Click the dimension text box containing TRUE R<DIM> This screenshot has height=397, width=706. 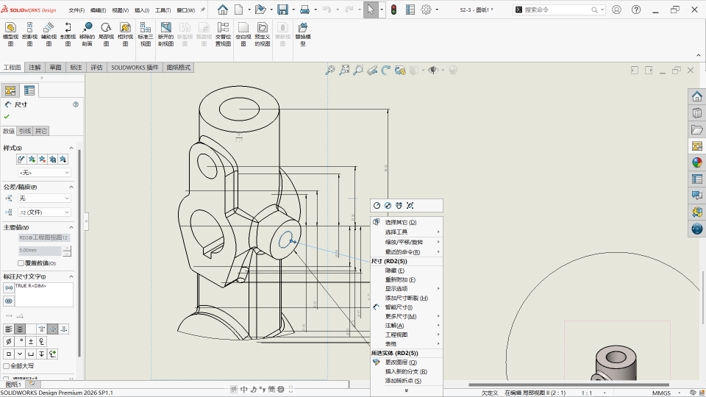[44, 294]
